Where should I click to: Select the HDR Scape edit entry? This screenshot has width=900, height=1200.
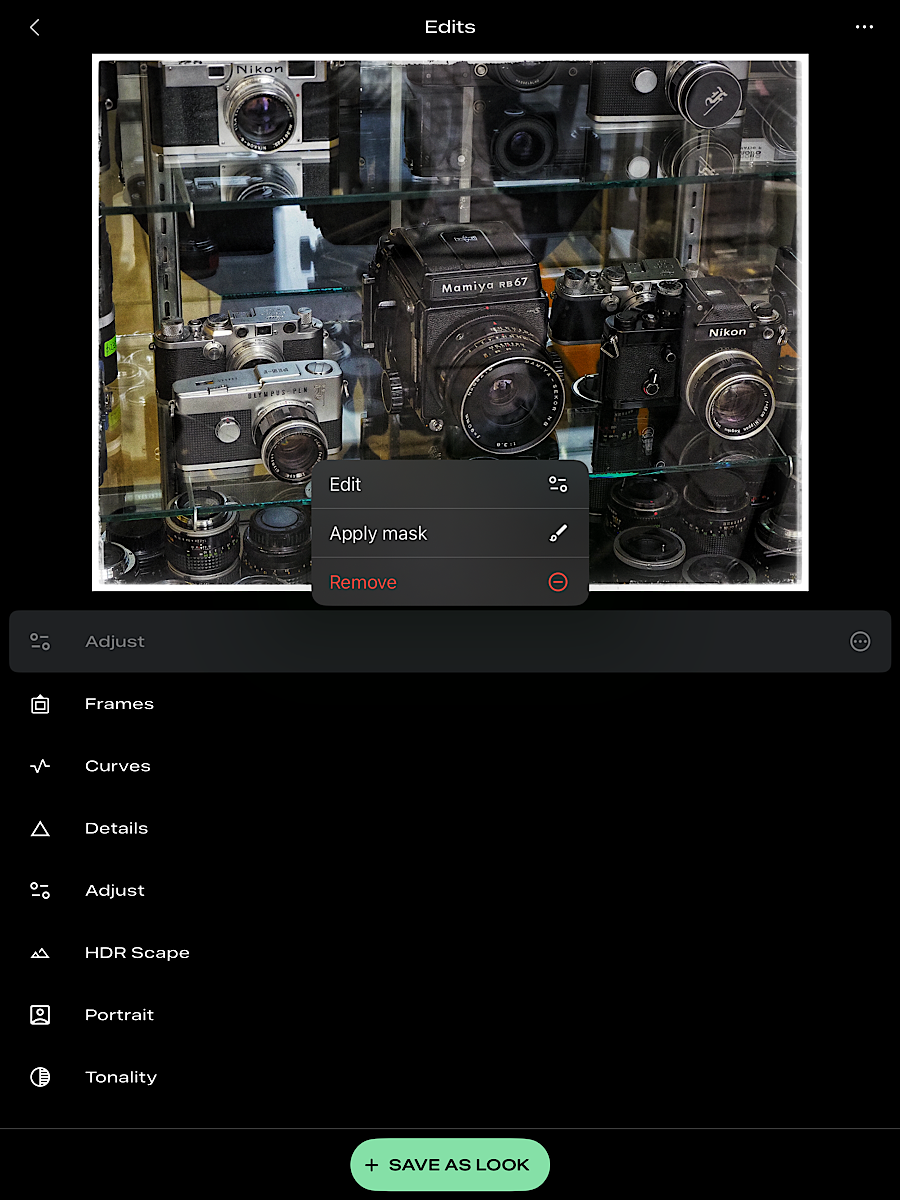(x=450, y=953)
